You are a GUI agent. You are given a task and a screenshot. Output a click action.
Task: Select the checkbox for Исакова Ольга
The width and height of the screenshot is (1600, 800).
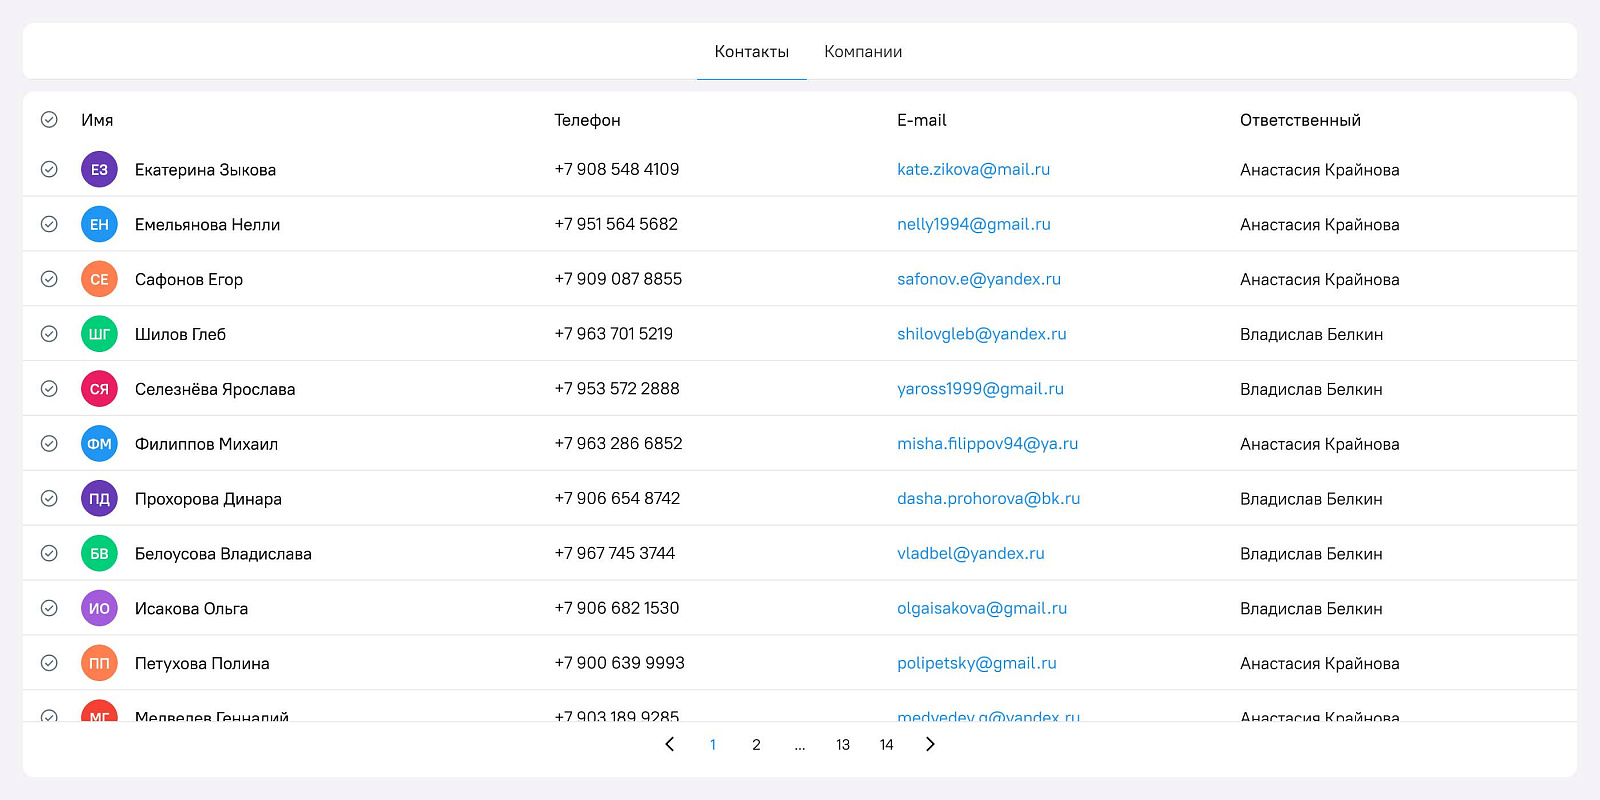point(49,608)
